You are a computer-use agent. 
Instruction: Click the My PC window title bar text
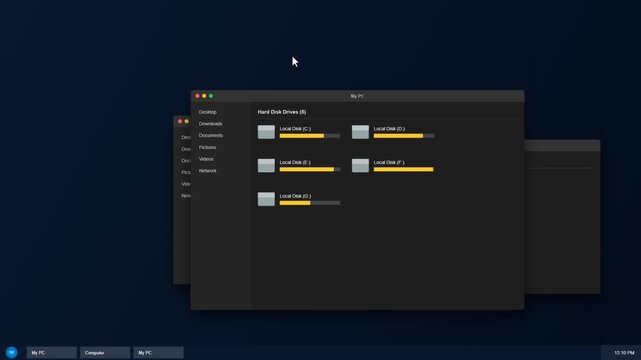(357, 96)
